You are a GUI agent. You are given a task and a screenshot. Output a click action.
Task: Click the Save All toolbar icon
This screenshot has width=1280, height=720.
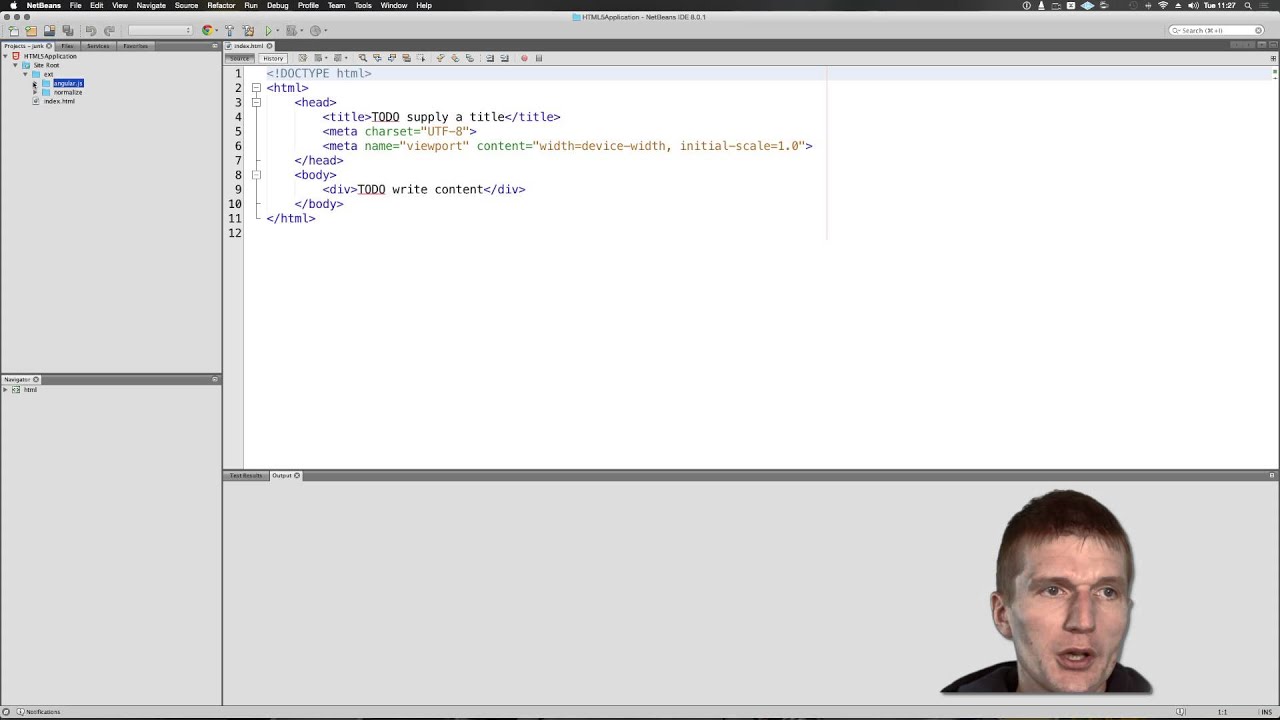coord(68,31)
